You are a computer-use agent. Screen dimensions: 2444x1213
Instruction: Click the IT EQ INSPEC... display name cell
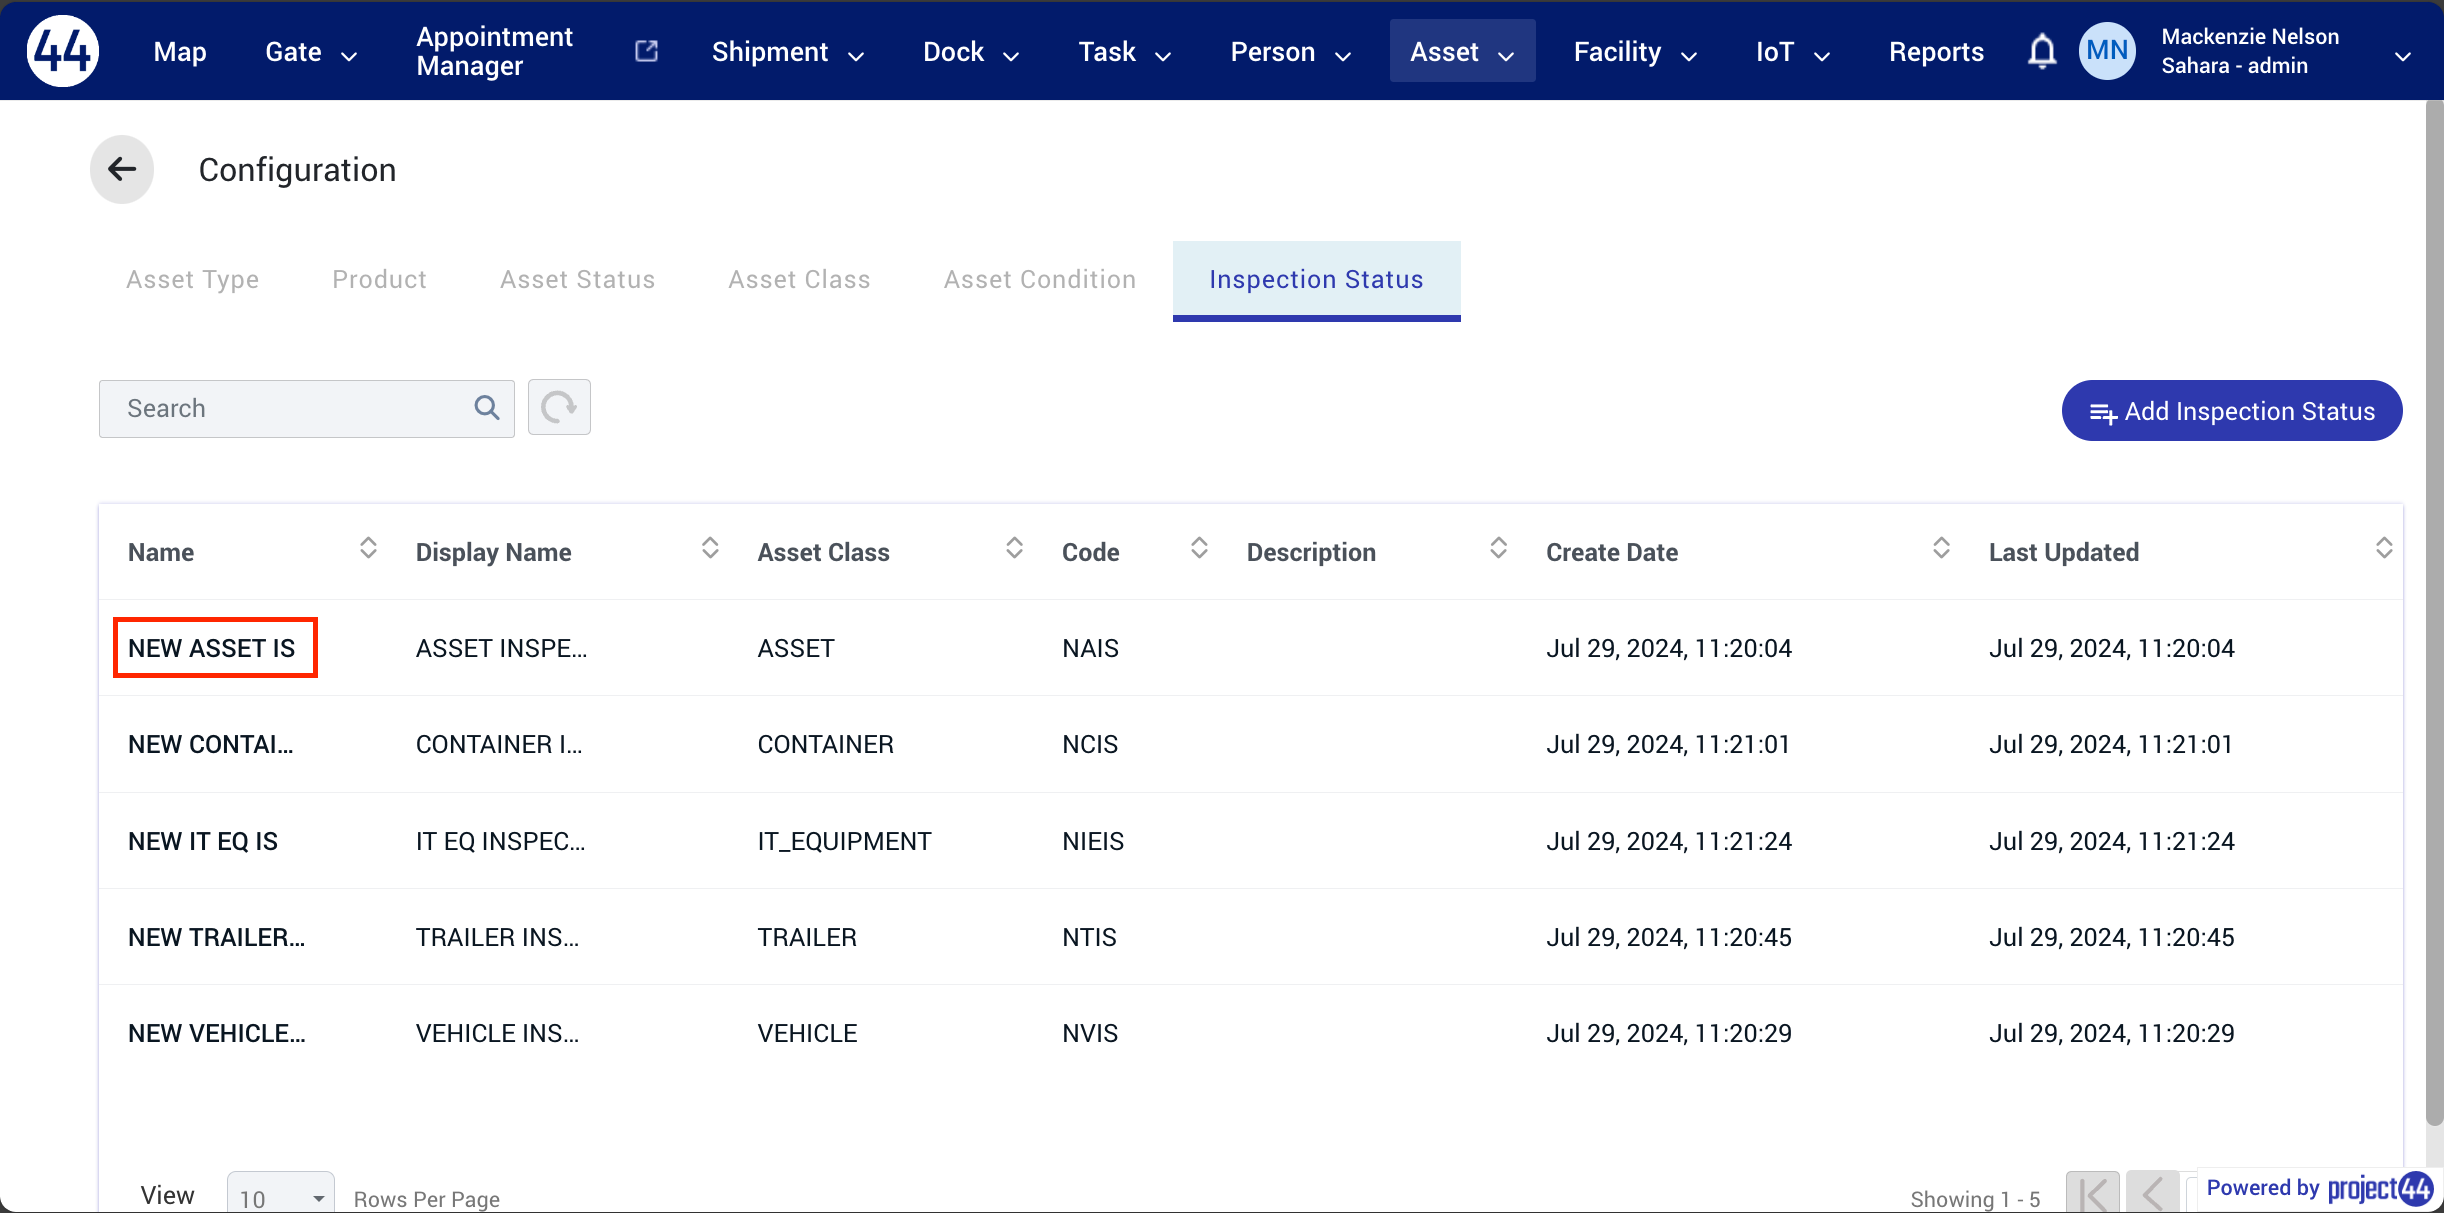pos(501,841)
